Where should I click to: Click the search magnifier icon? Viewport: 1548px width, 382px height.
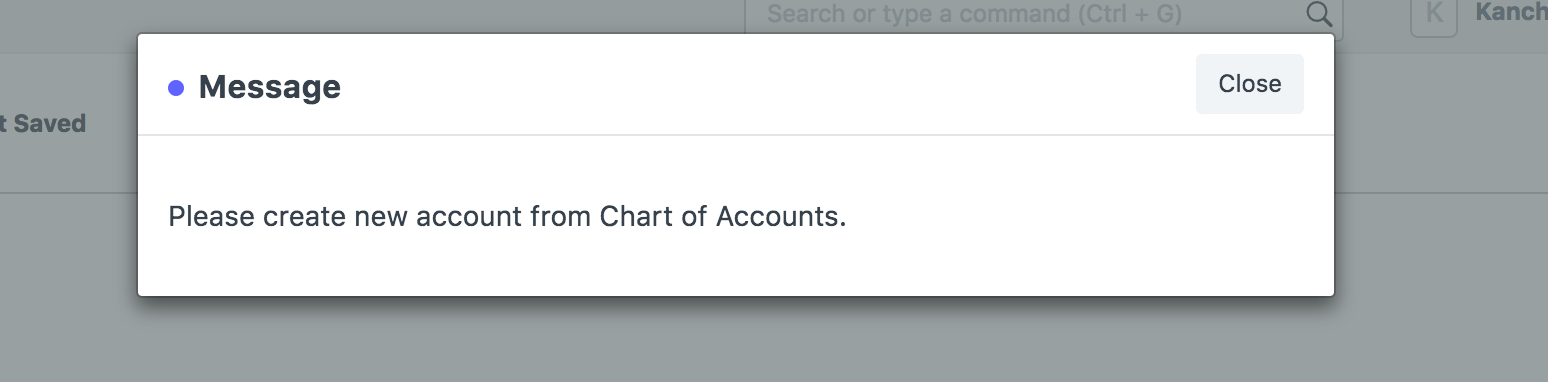pyautogui.click(x=1319, y=14)
